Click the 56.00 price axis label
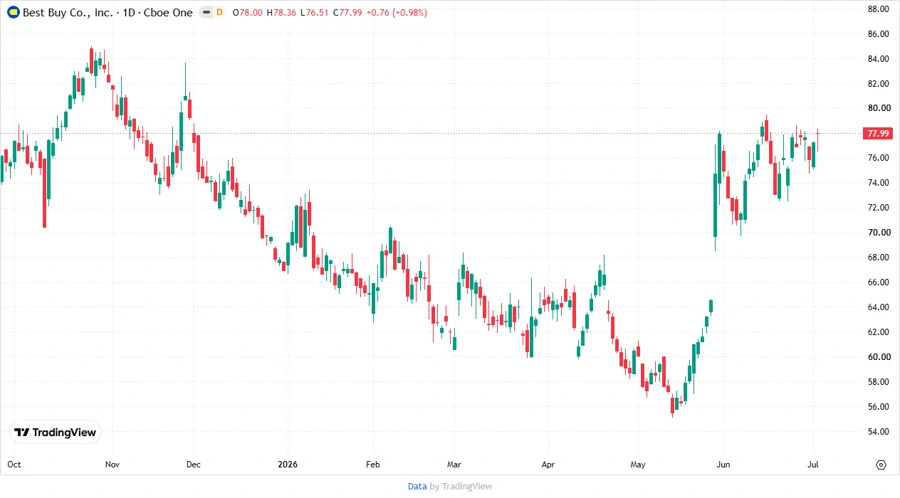Image resolution: width=900 pixels, height=498 pixels. (x=879, y=407)
